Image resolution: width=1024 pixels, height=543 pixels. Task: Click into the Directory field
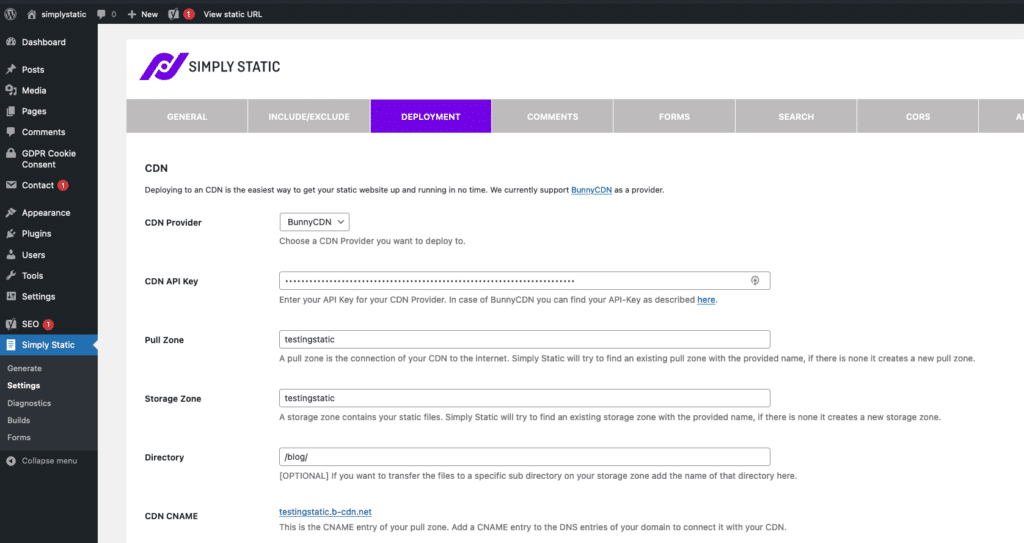tap(524, 457)
